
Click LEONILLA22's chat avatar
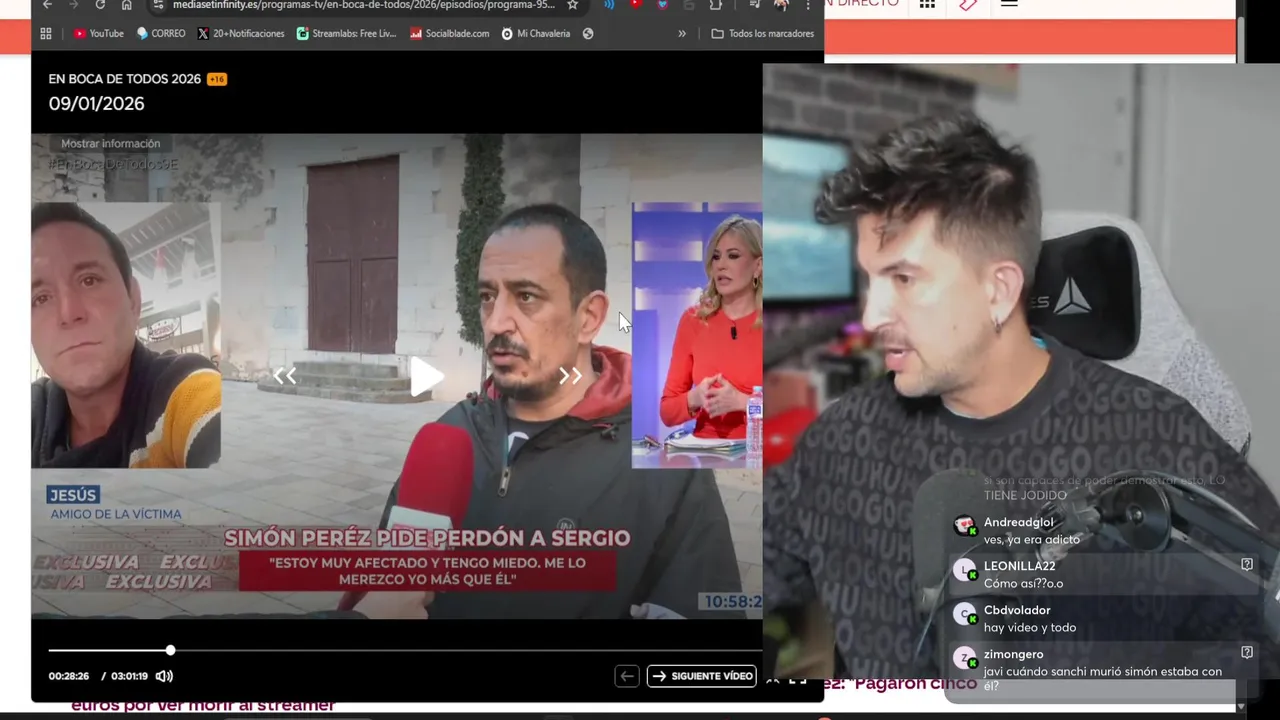pyautogui.click(x=964, y=571)
